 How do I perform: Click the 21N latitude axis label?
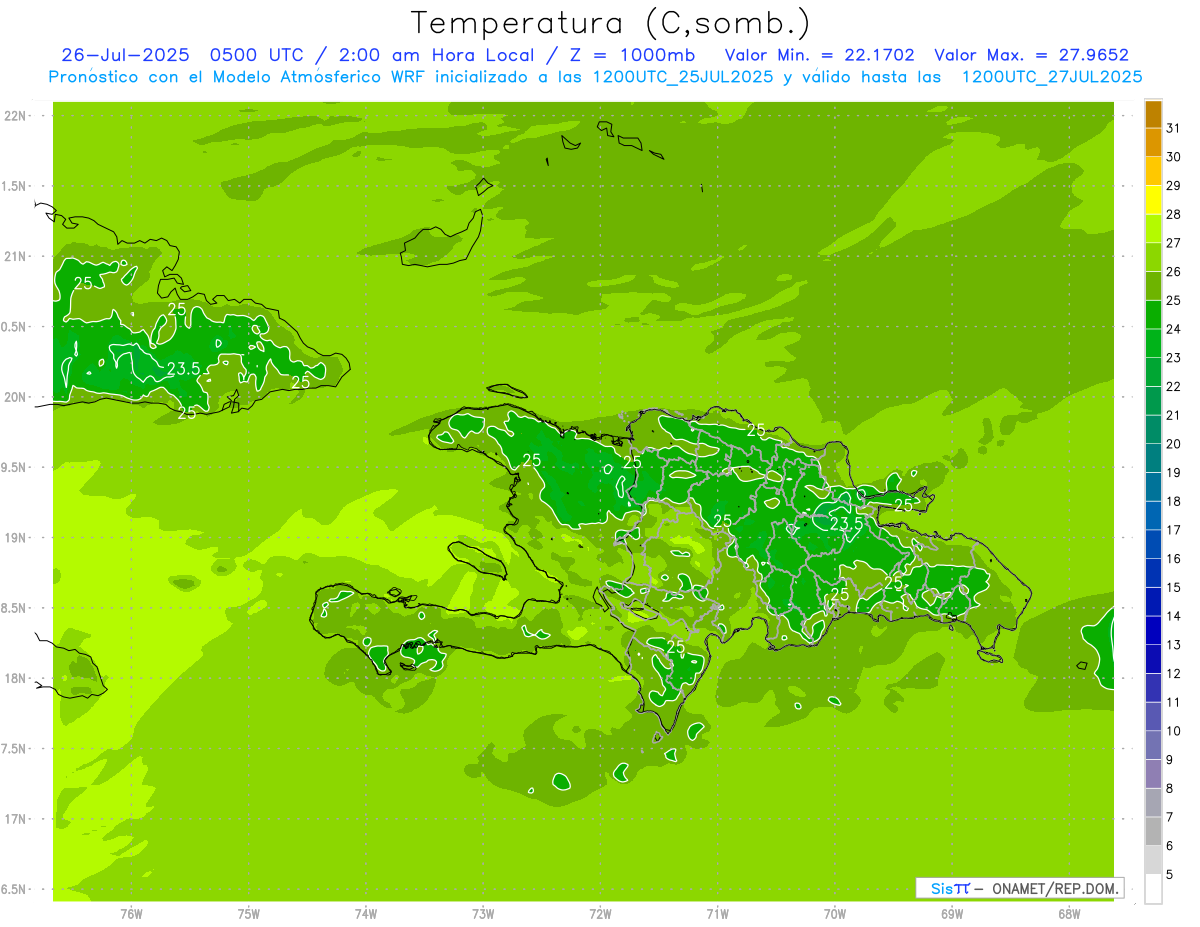[16, 256]
